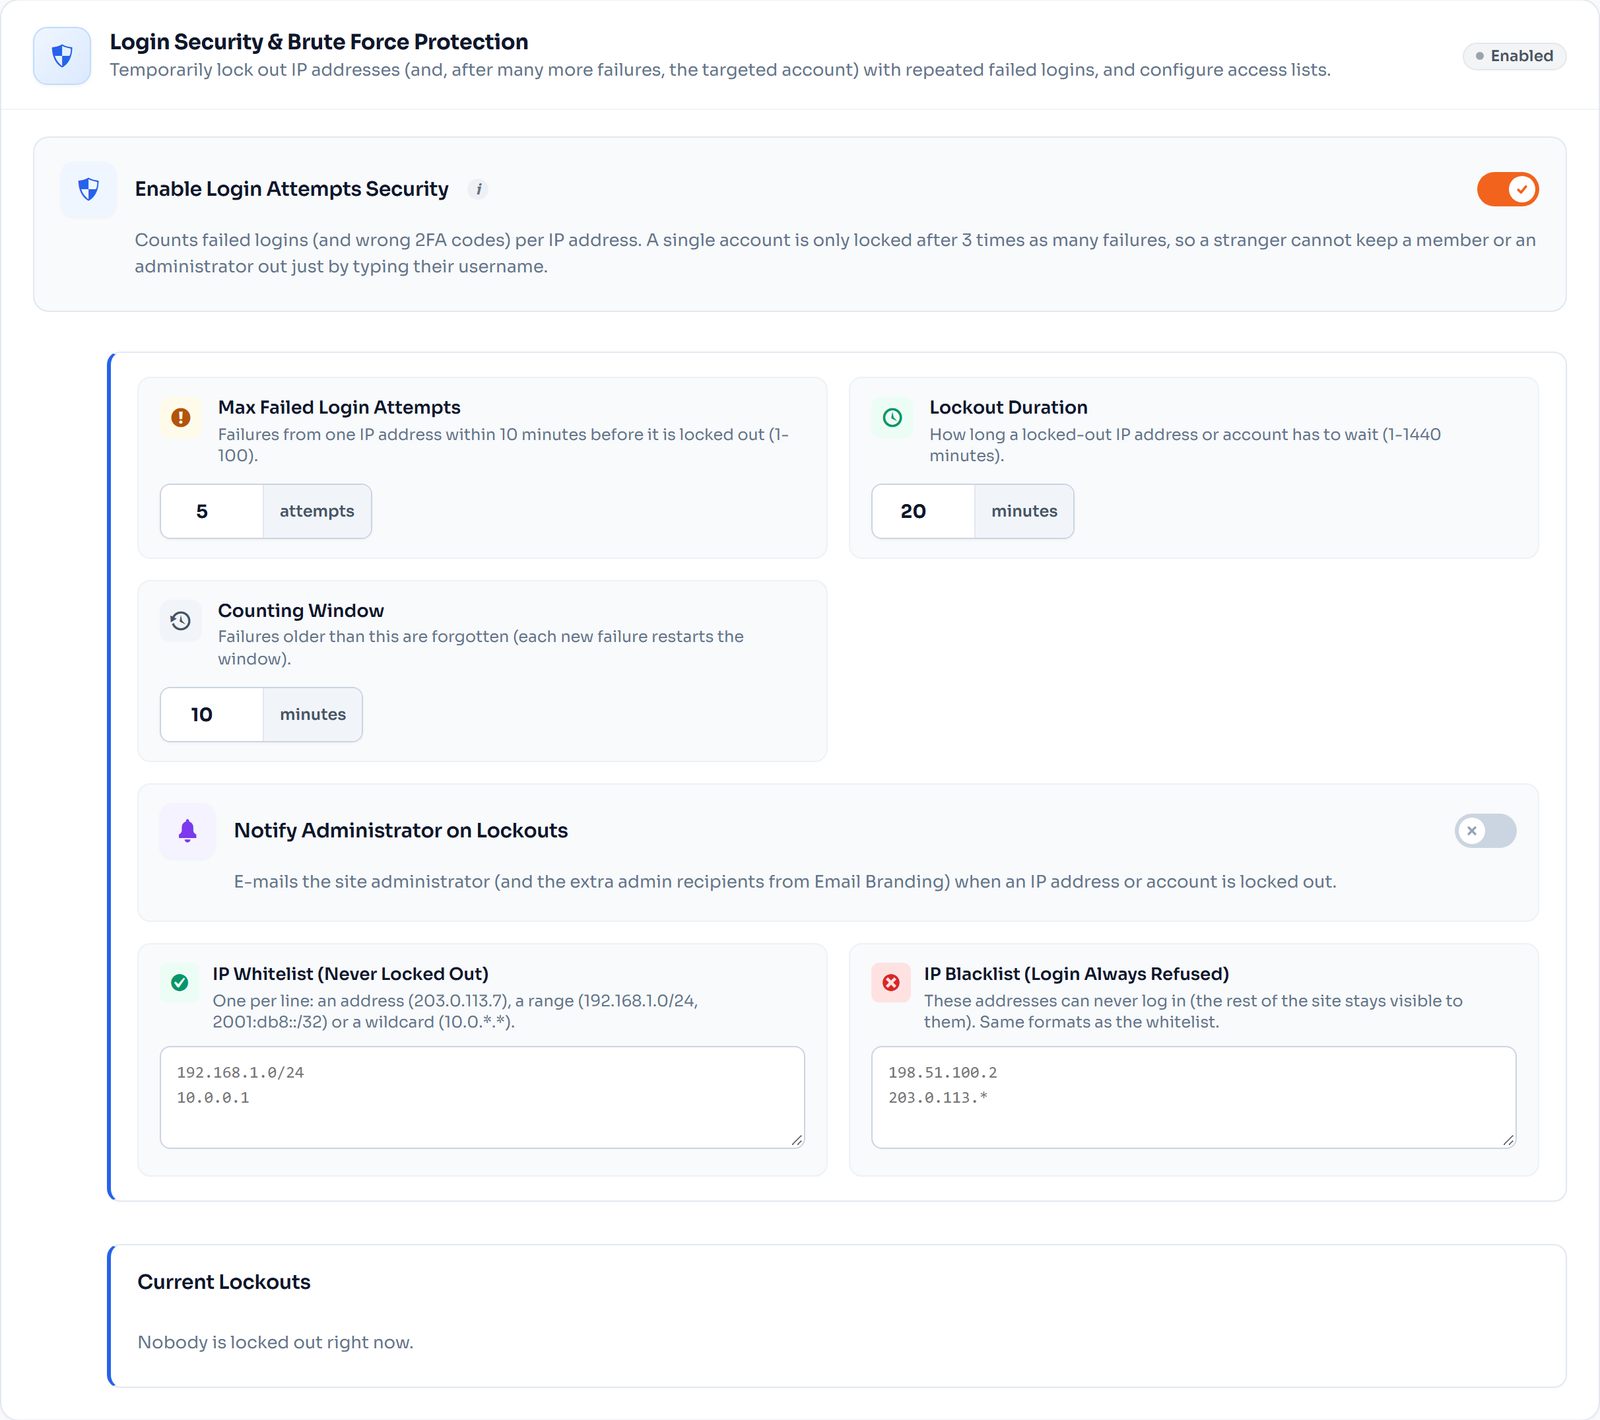Viewport: 1600px width, 1420px height.
Task: Click the shield icon beside Login Security header
Action: (62, 56)
